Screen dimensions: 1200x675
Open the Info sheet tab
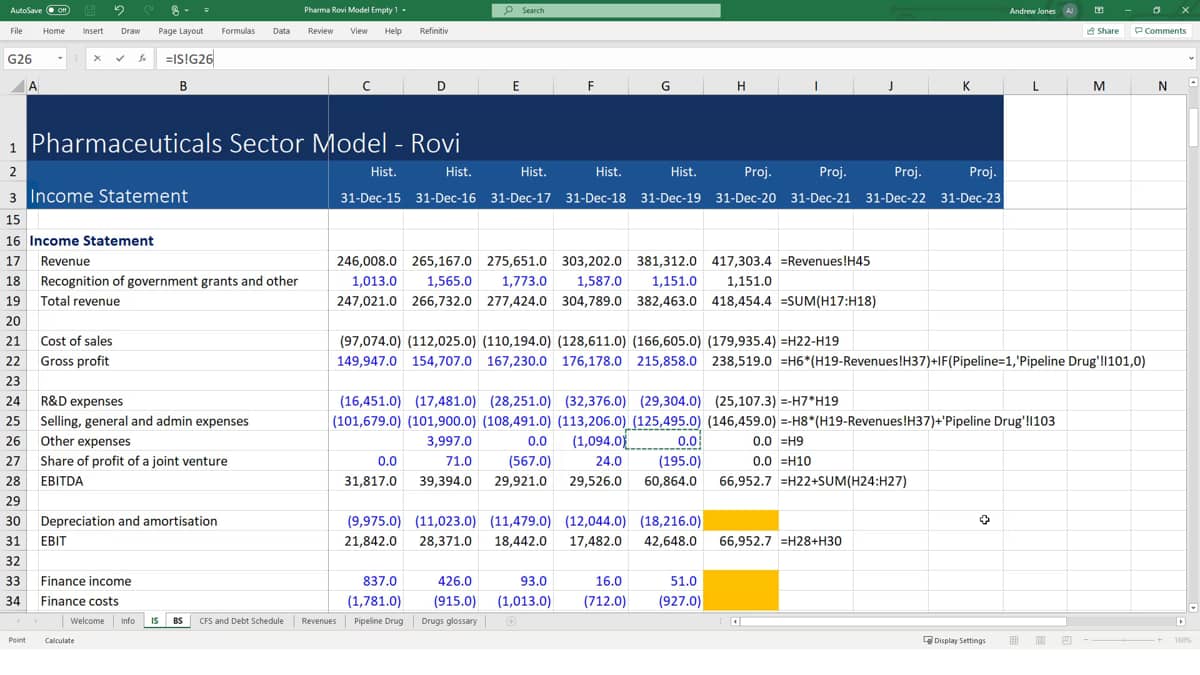[128, 621]
